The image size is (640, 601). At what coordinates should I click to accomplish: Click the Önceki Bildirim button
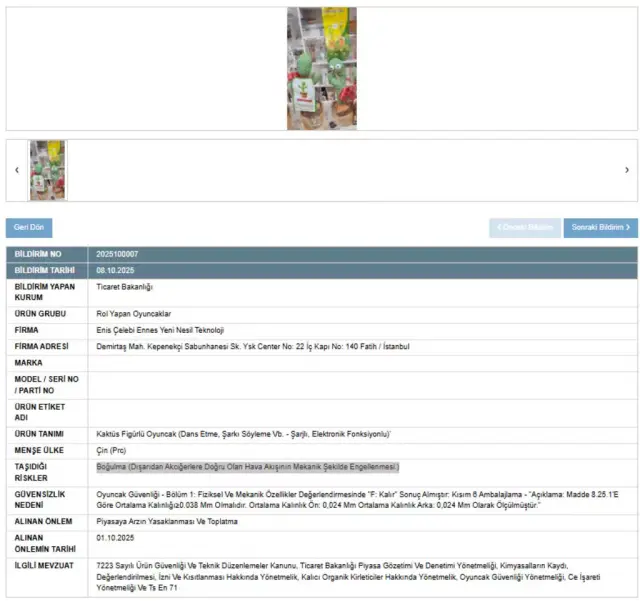(525, 228)
